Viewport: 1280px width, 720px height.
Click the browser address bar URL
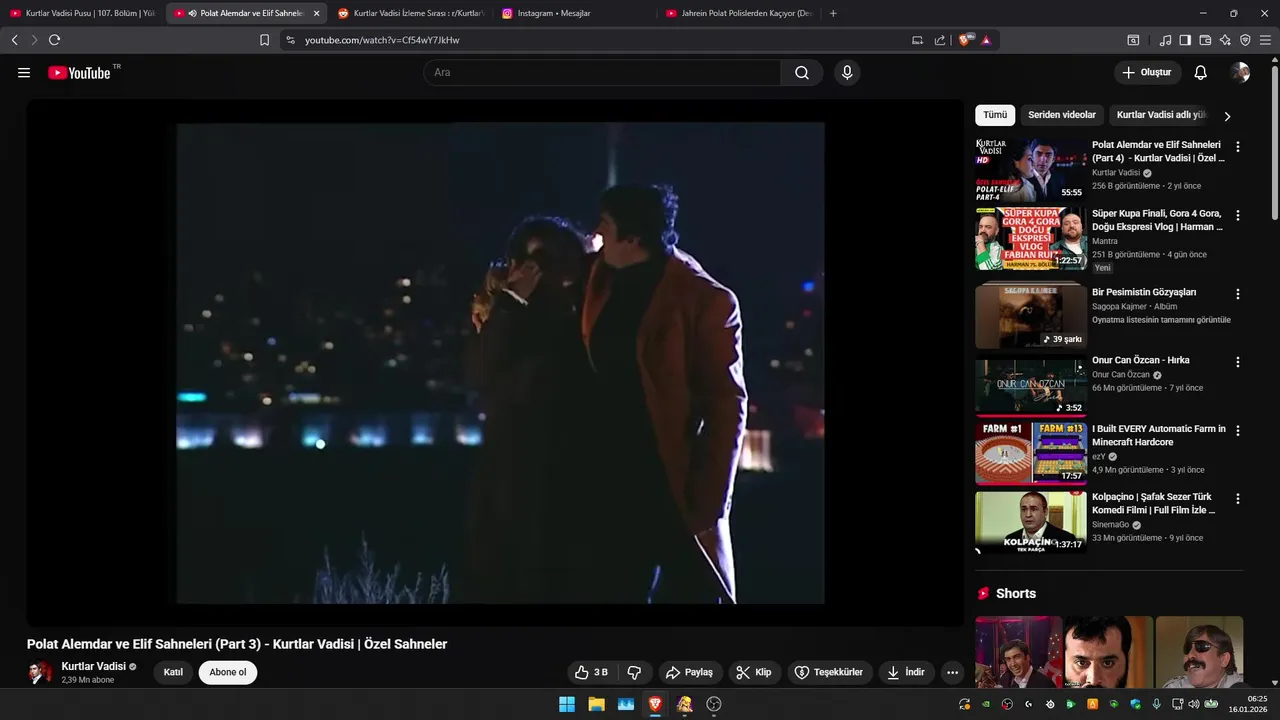382,40
